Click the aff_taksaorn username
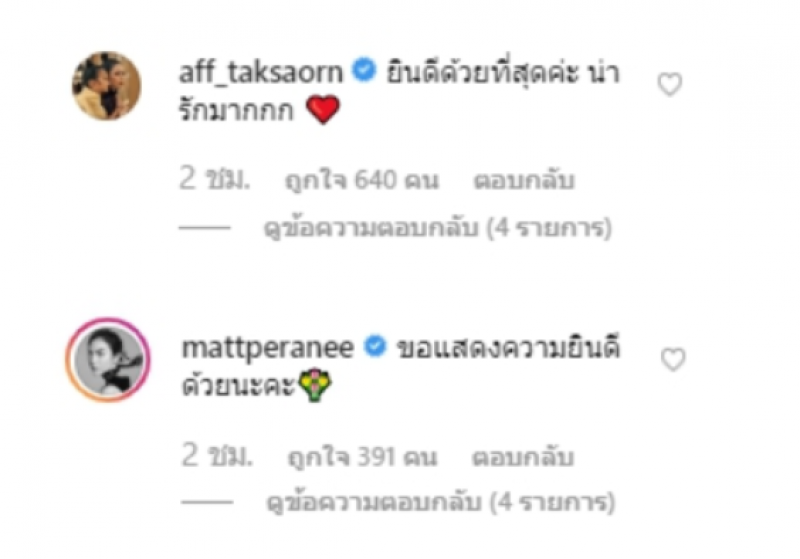Screen dimensions: 800x559 point(261,72)
